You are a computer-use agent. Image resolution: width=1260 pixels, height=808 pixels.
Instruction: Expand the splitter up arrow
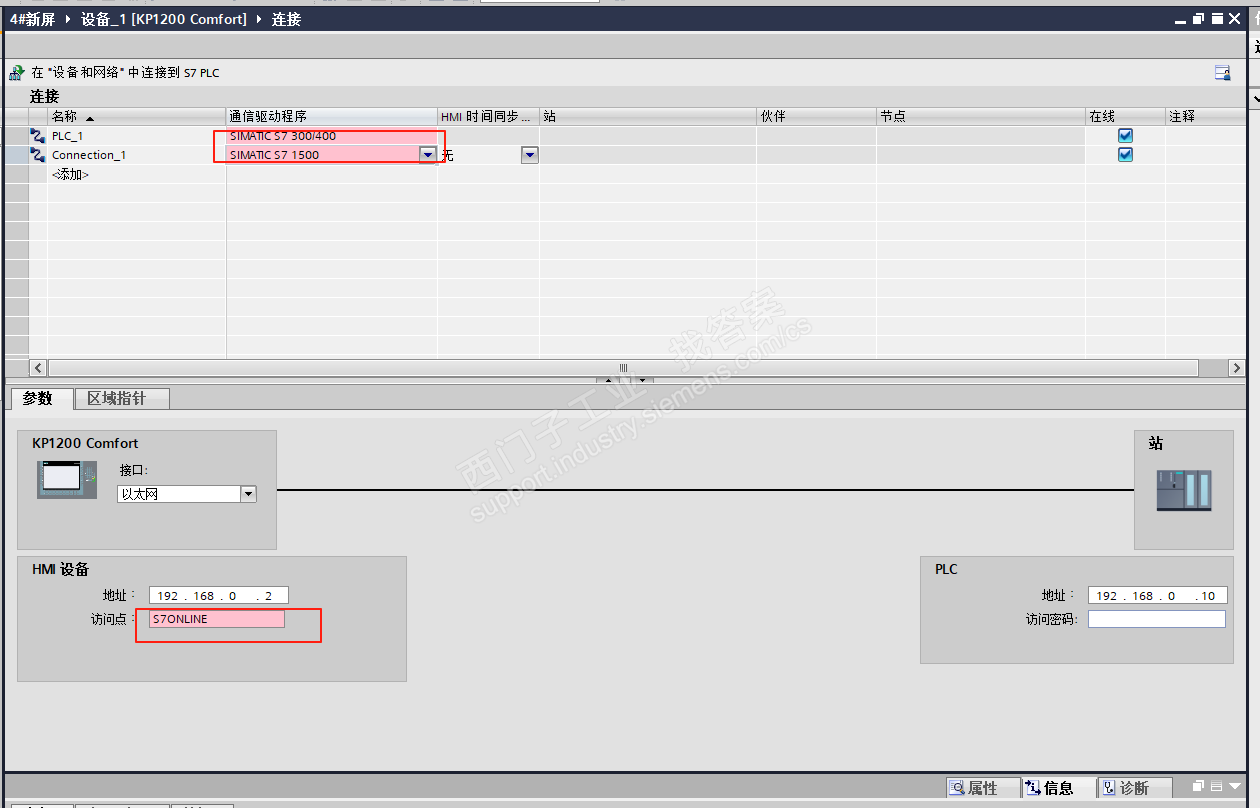tap(606, 380)
